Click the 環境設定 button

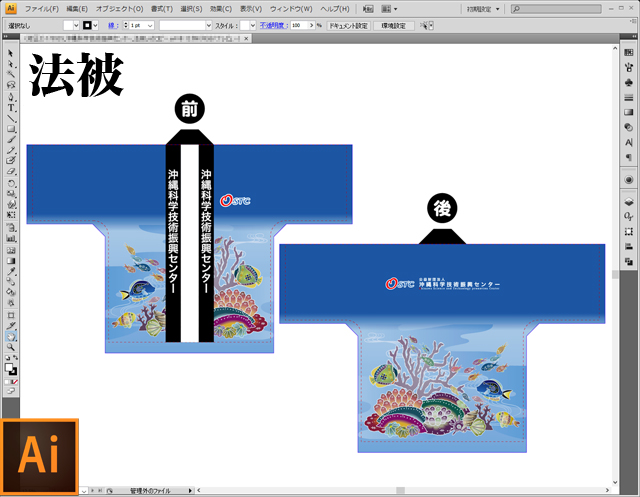point(394,25)
